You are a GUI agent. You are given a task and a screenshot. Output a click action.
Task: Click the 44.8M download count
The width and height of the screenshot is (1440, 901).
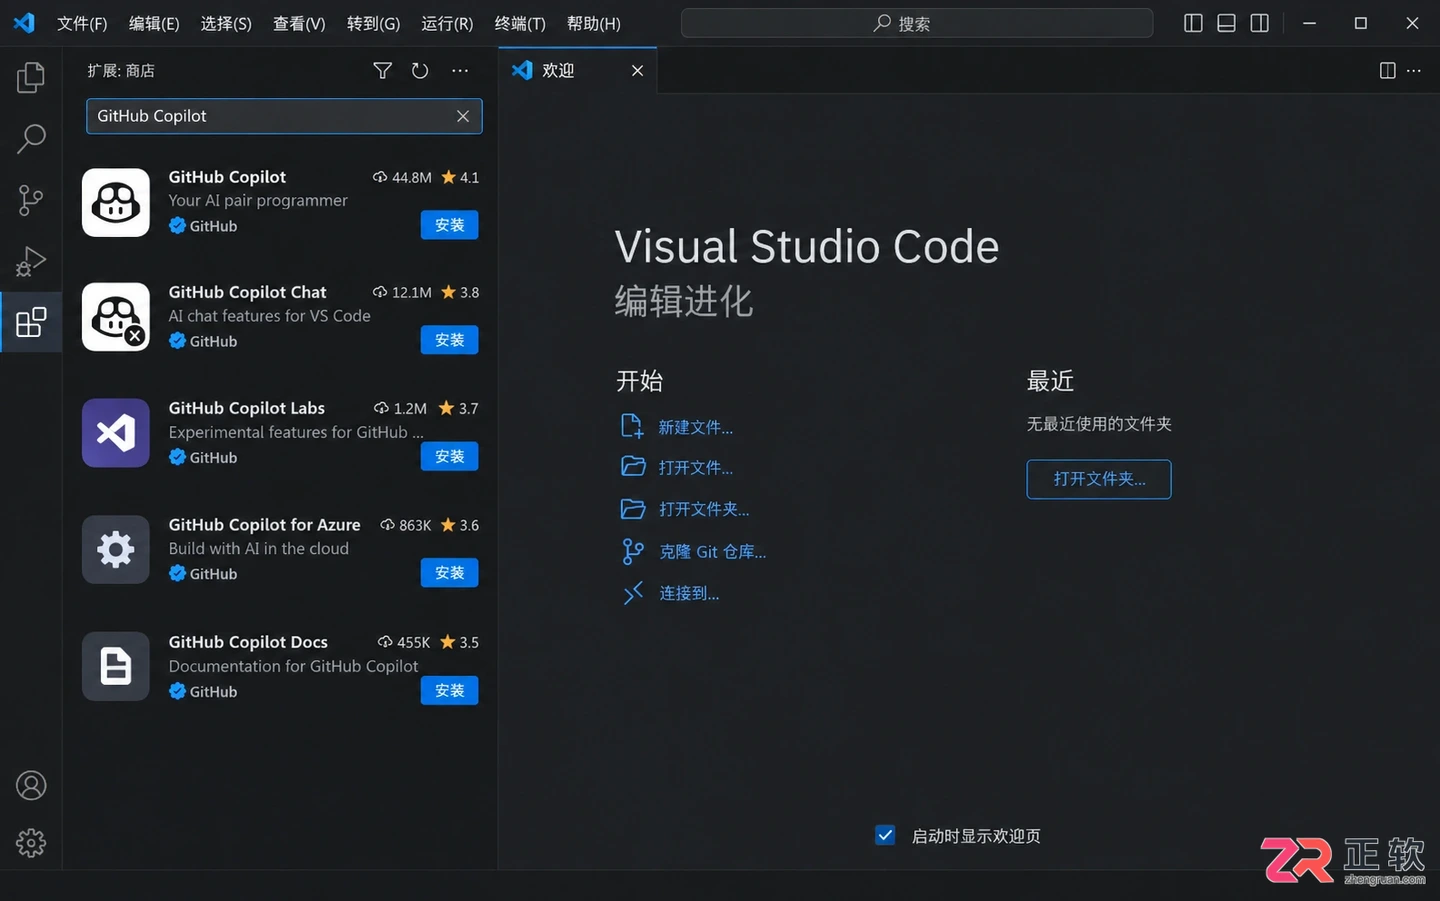pyautogui.click(x=402, y=177)
